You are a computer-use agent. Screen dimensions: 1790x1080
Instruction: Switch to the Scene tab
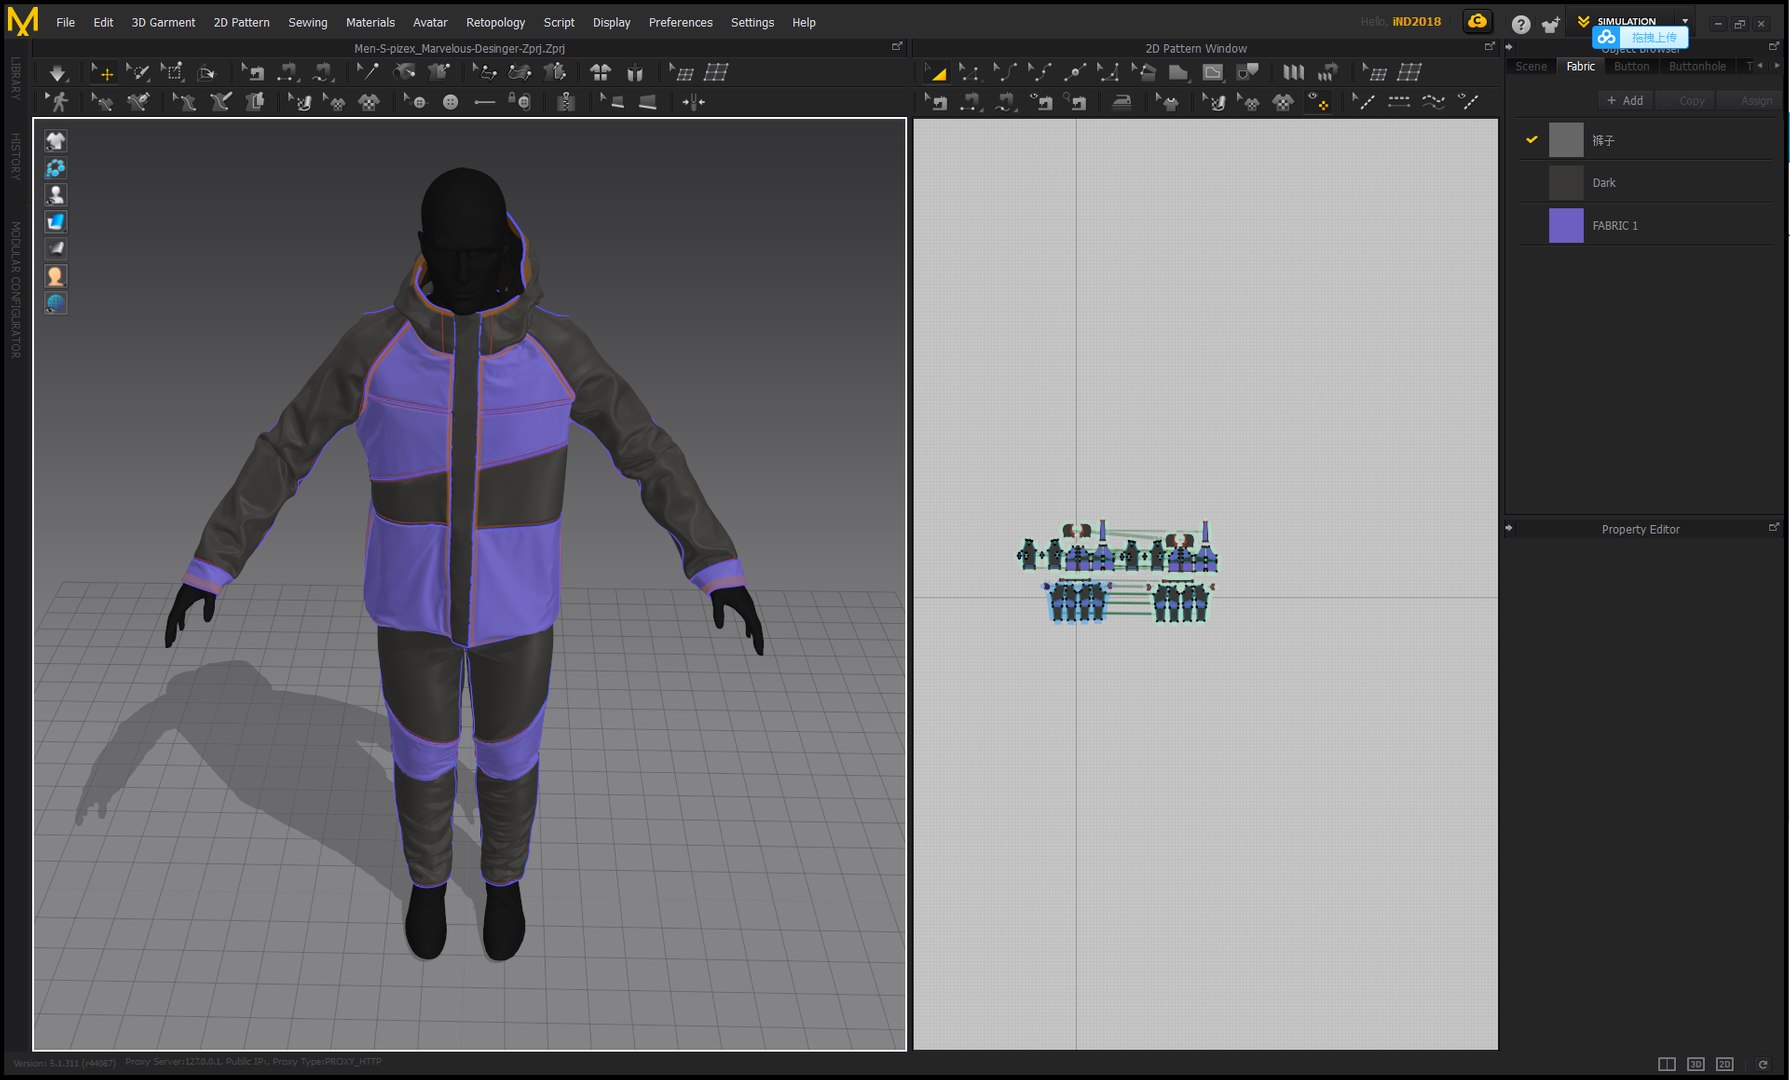click(x=1531, y=66)
